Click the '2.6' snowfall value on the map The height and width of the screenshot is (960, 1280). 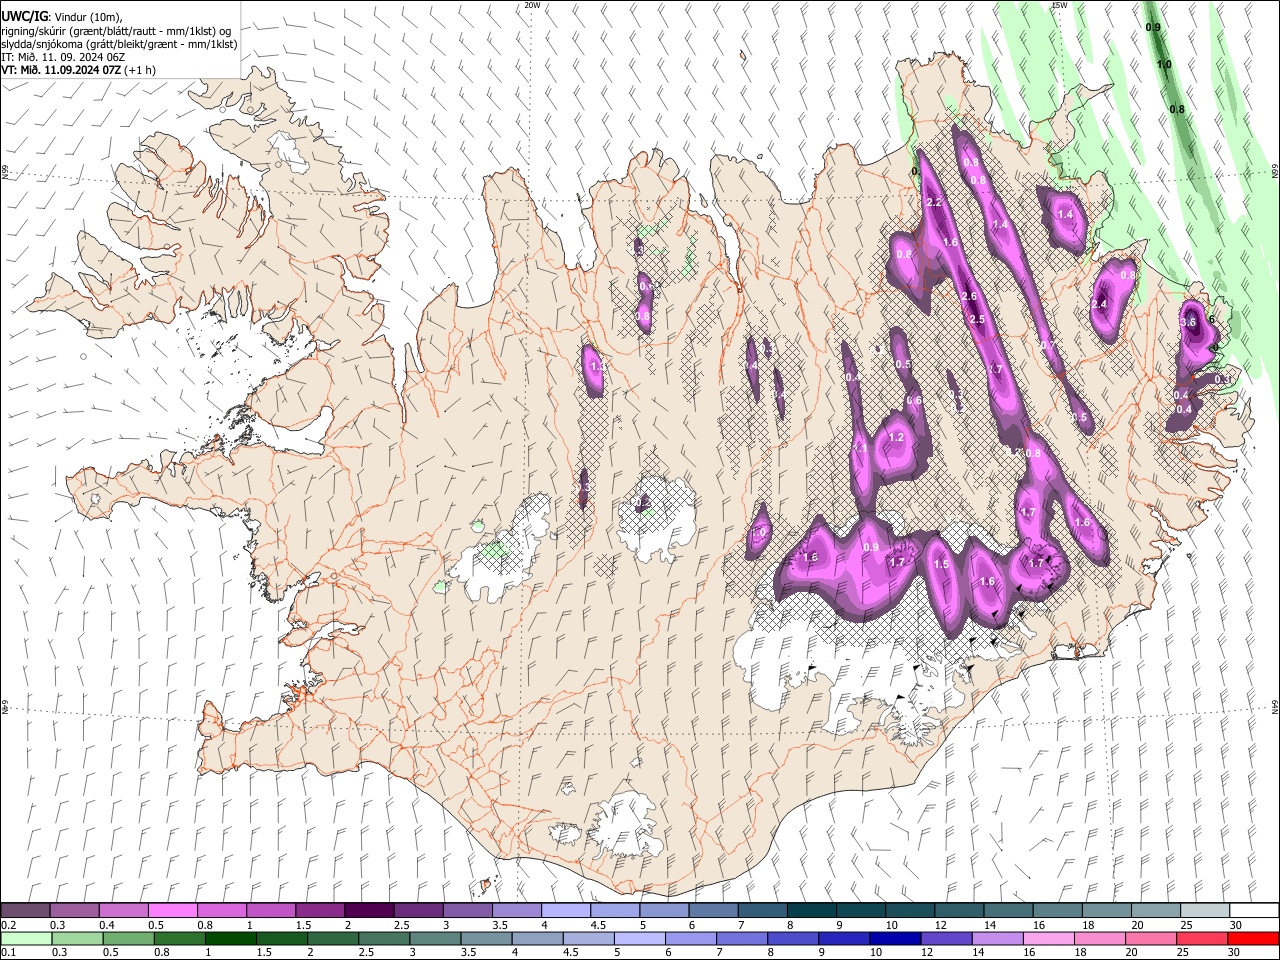point(968,296)
